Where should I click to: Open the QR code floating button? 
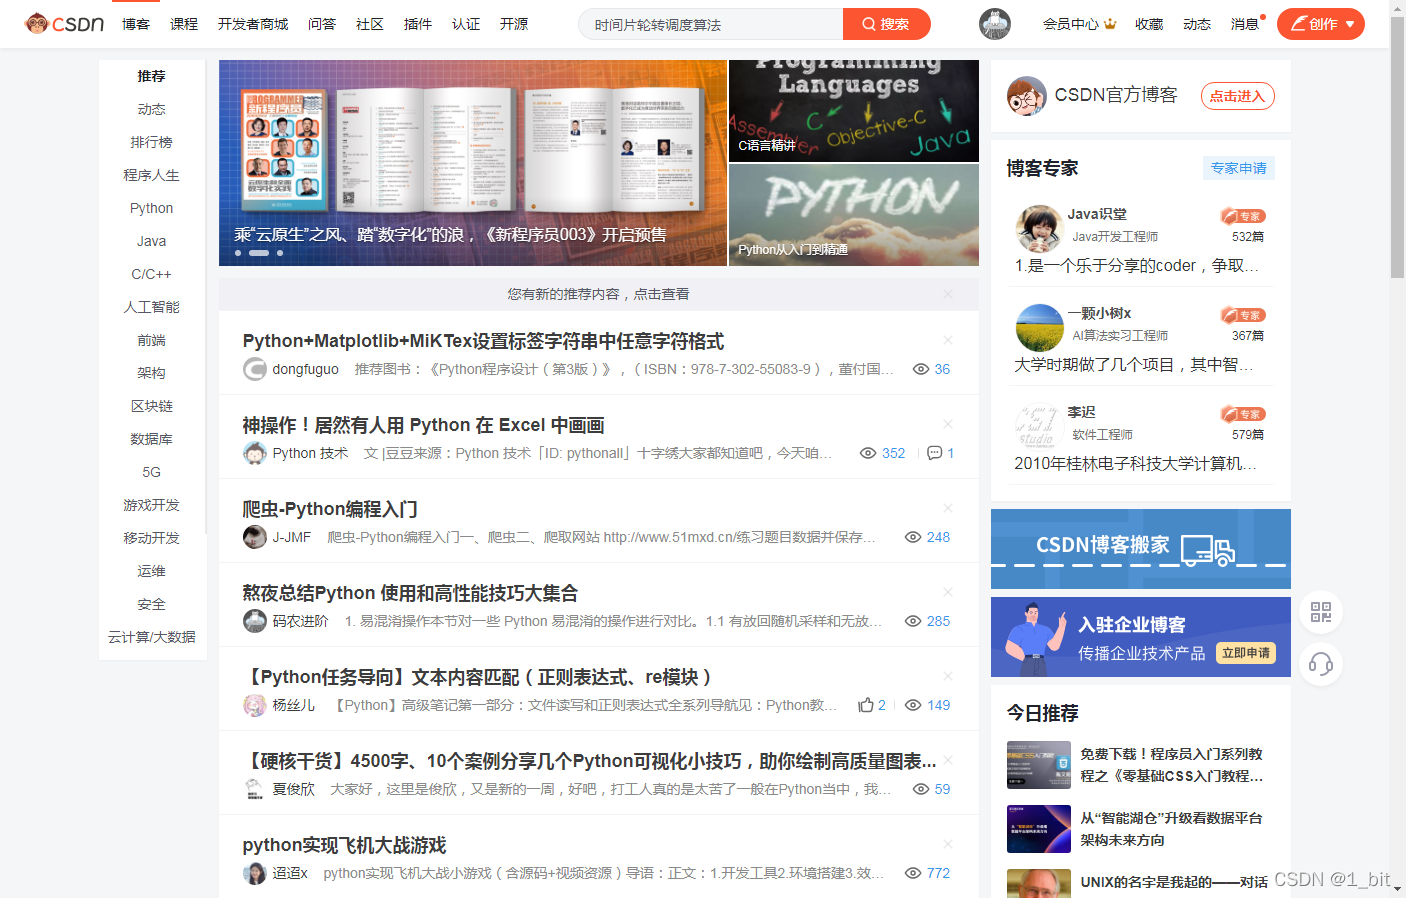tap(1321, 612)
